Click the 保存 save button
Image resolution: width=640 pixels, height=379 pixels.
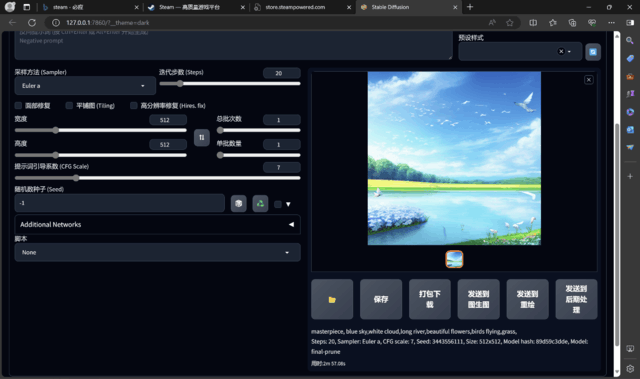381,299
